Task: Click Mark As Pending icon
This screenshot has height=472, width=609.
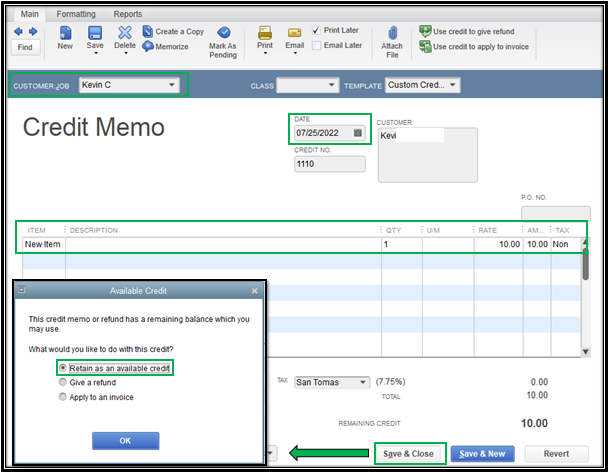Action: (224, 33)
